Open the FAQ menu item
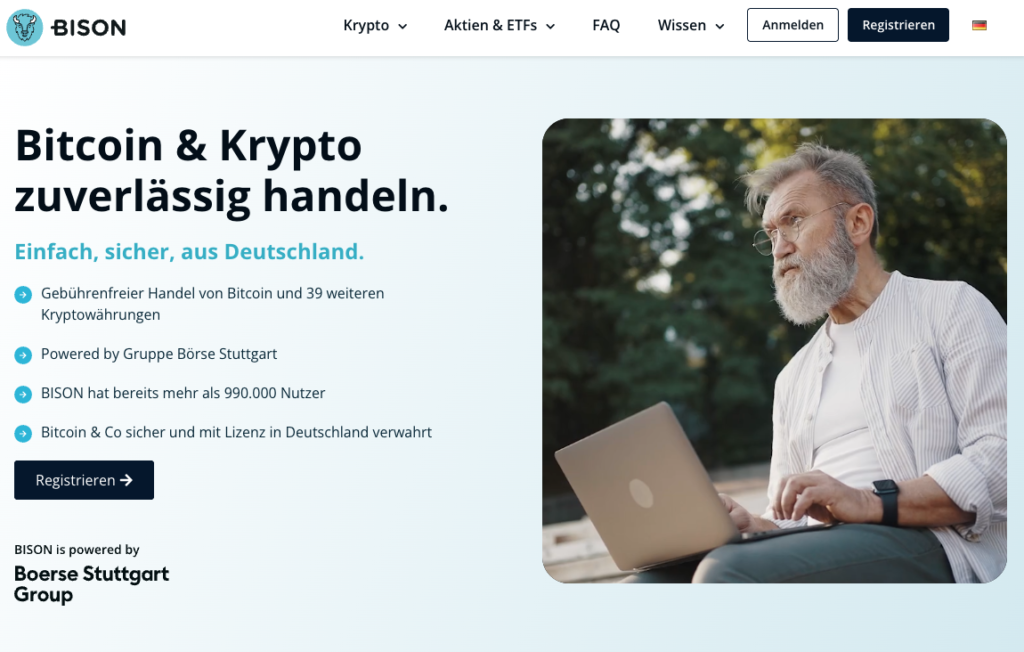Viewport: 1024px width, 652px height. pyautogui.click(x=606, y=25)
